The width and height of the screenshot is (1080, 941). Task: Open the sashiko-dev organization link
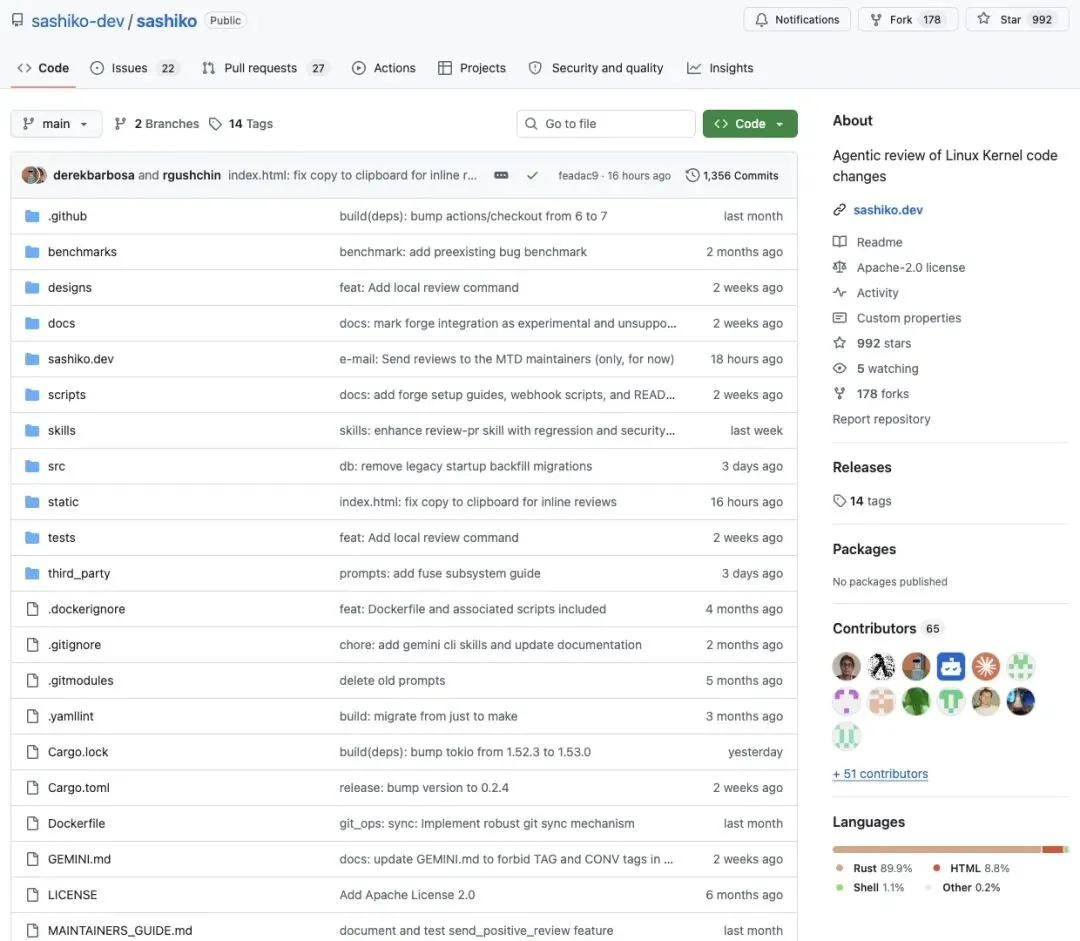pos(78,21)
